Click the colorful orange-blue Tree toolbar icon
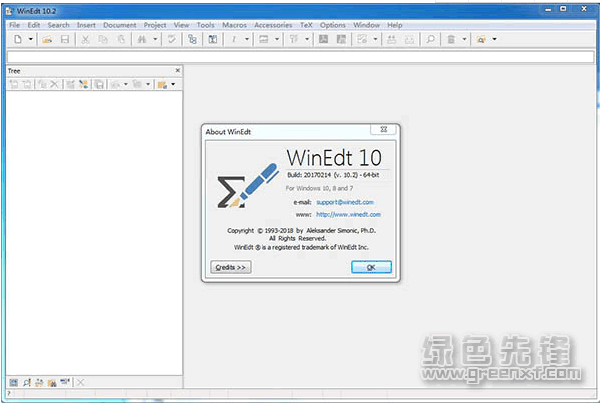 (x=83, y=84)
